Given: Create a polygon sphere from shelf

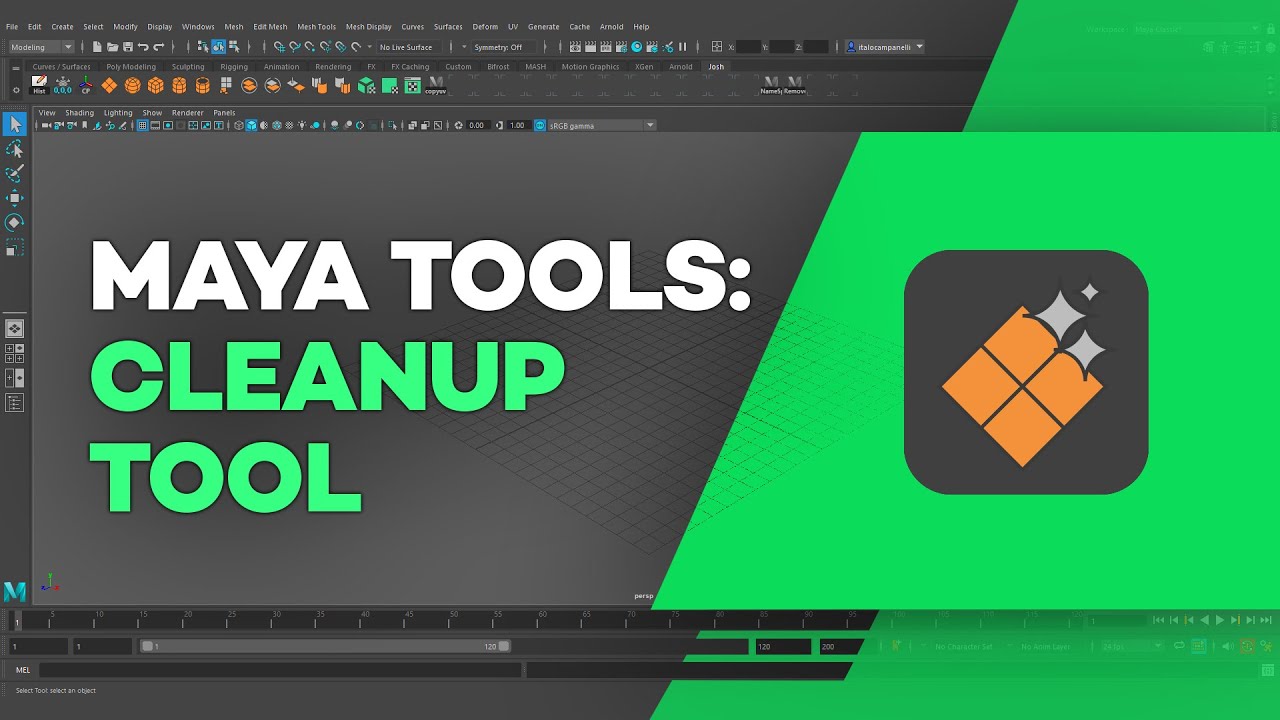Looking at the screenshot, I should tap(133, 85).
